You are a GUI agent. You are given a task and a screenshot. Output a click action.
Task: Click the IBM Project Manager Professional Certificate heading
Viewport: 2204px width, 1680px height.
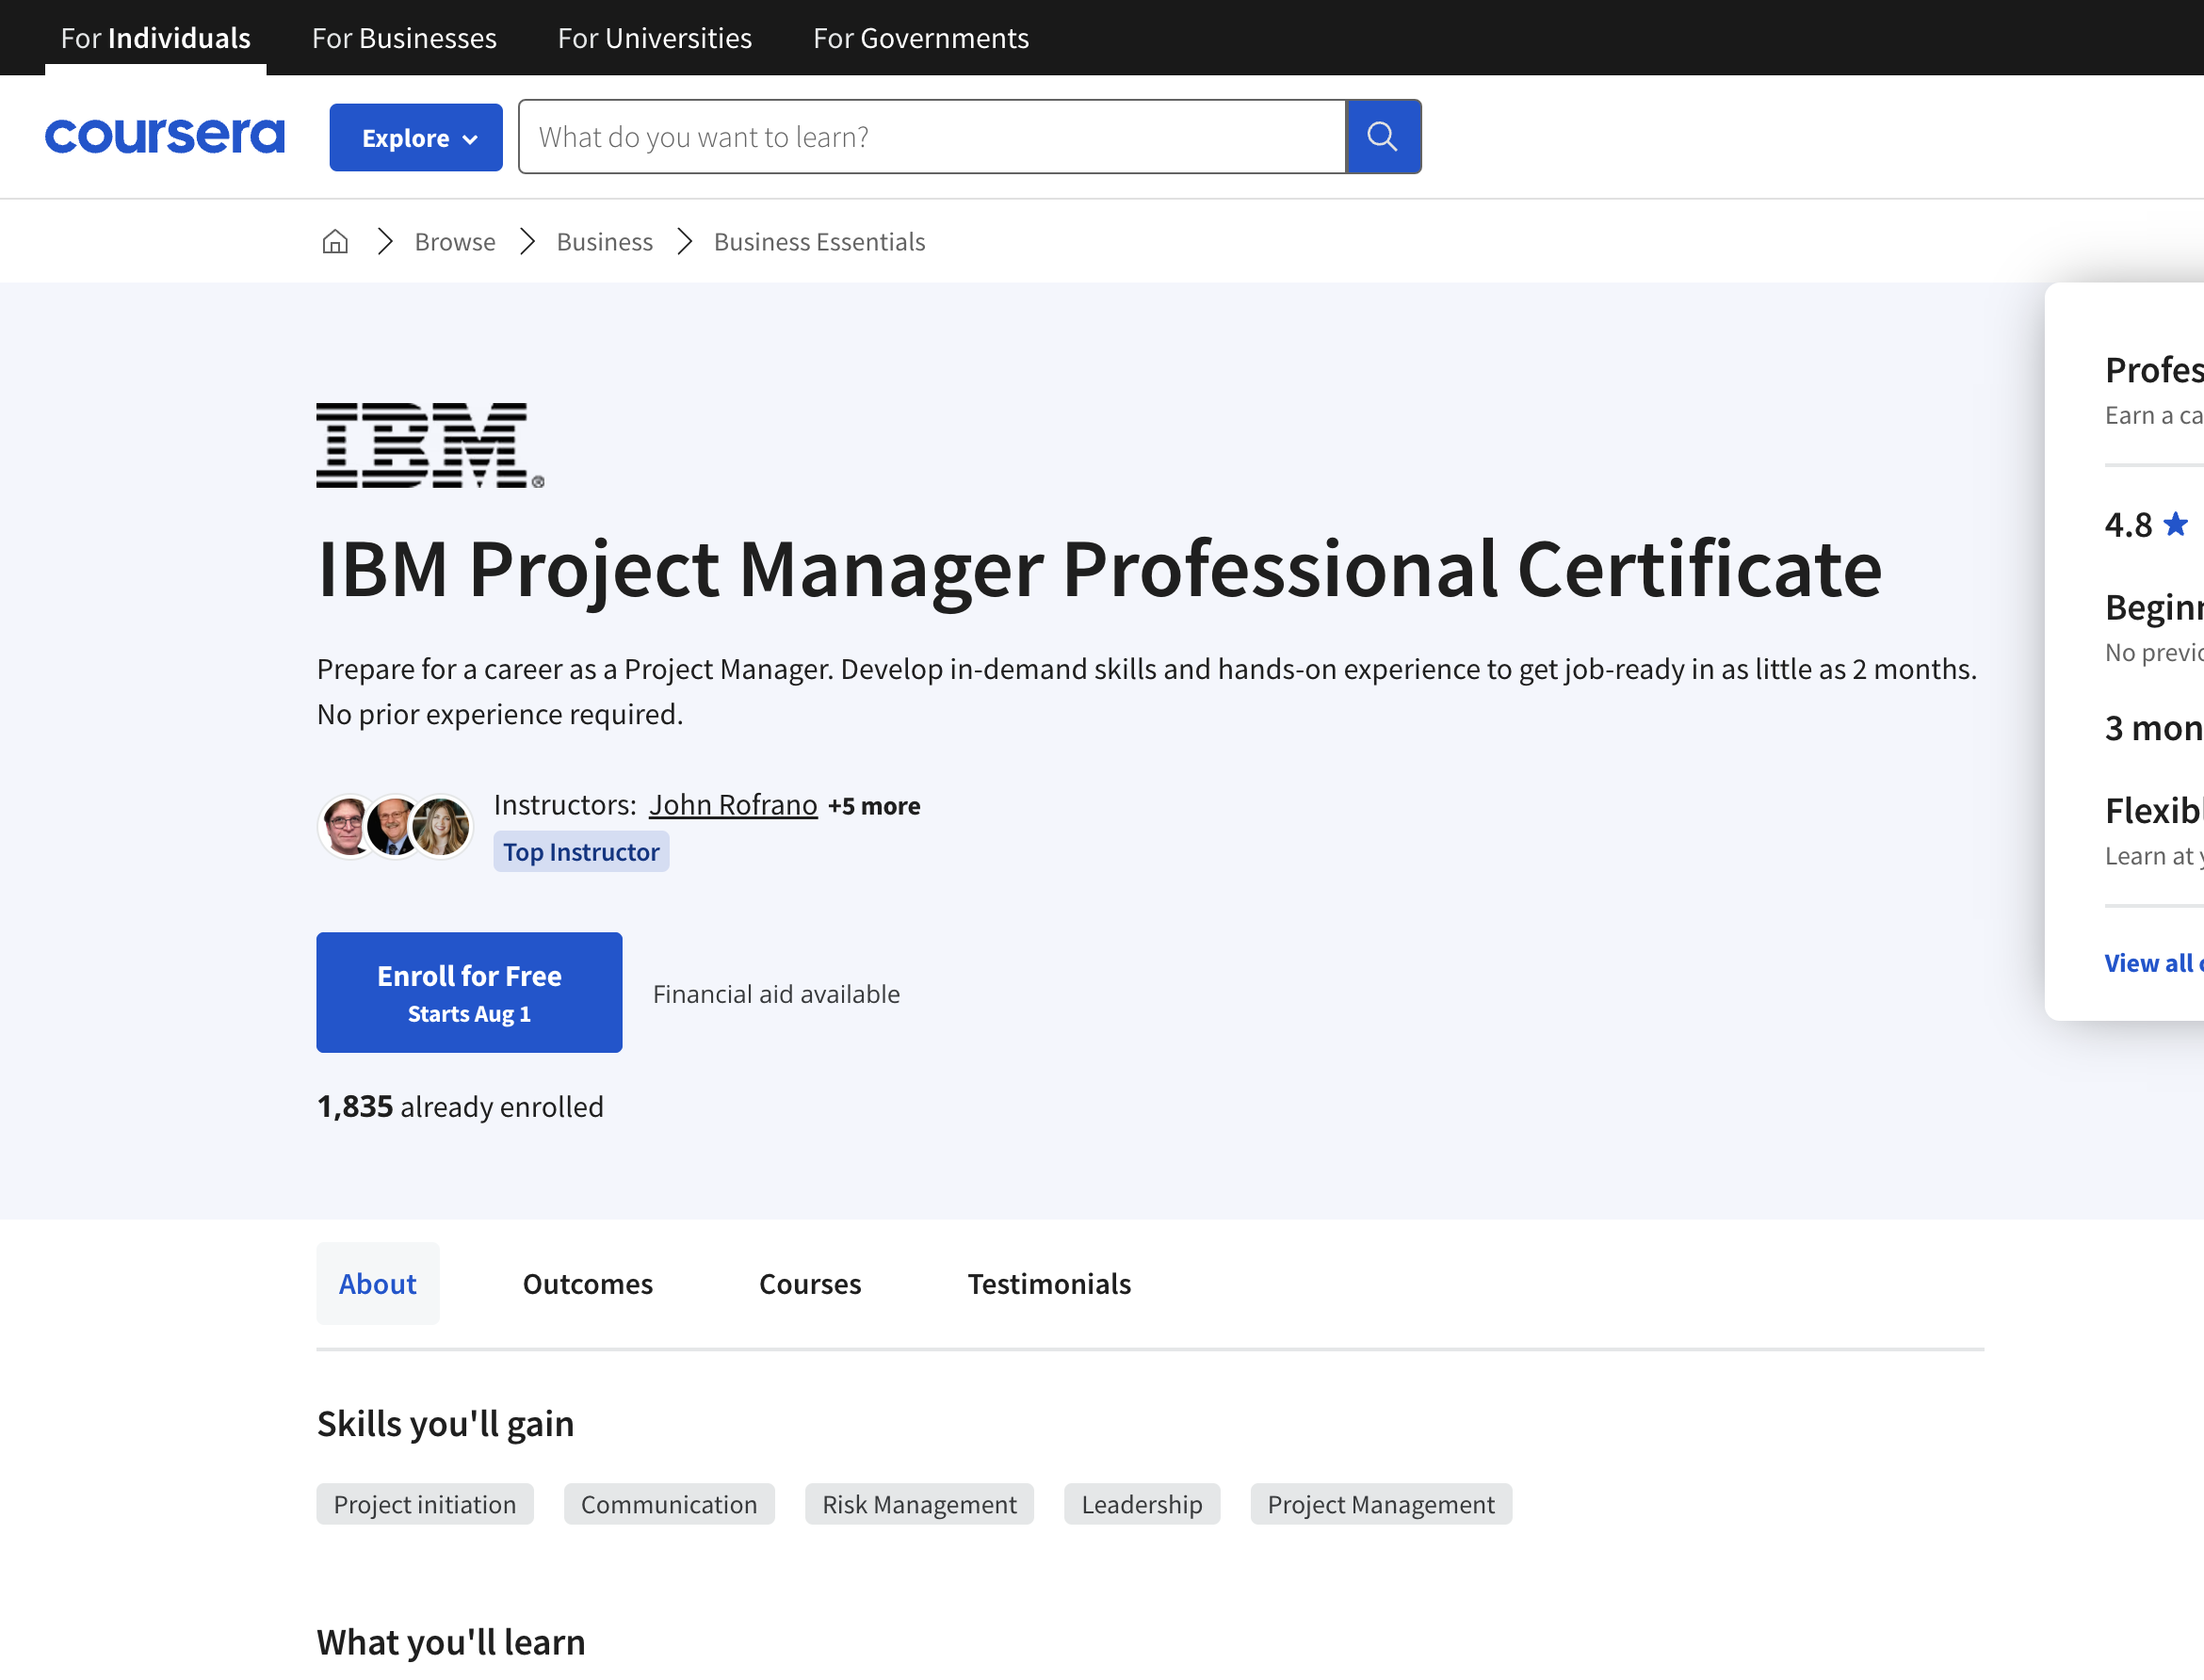[x=1099, y=569]
